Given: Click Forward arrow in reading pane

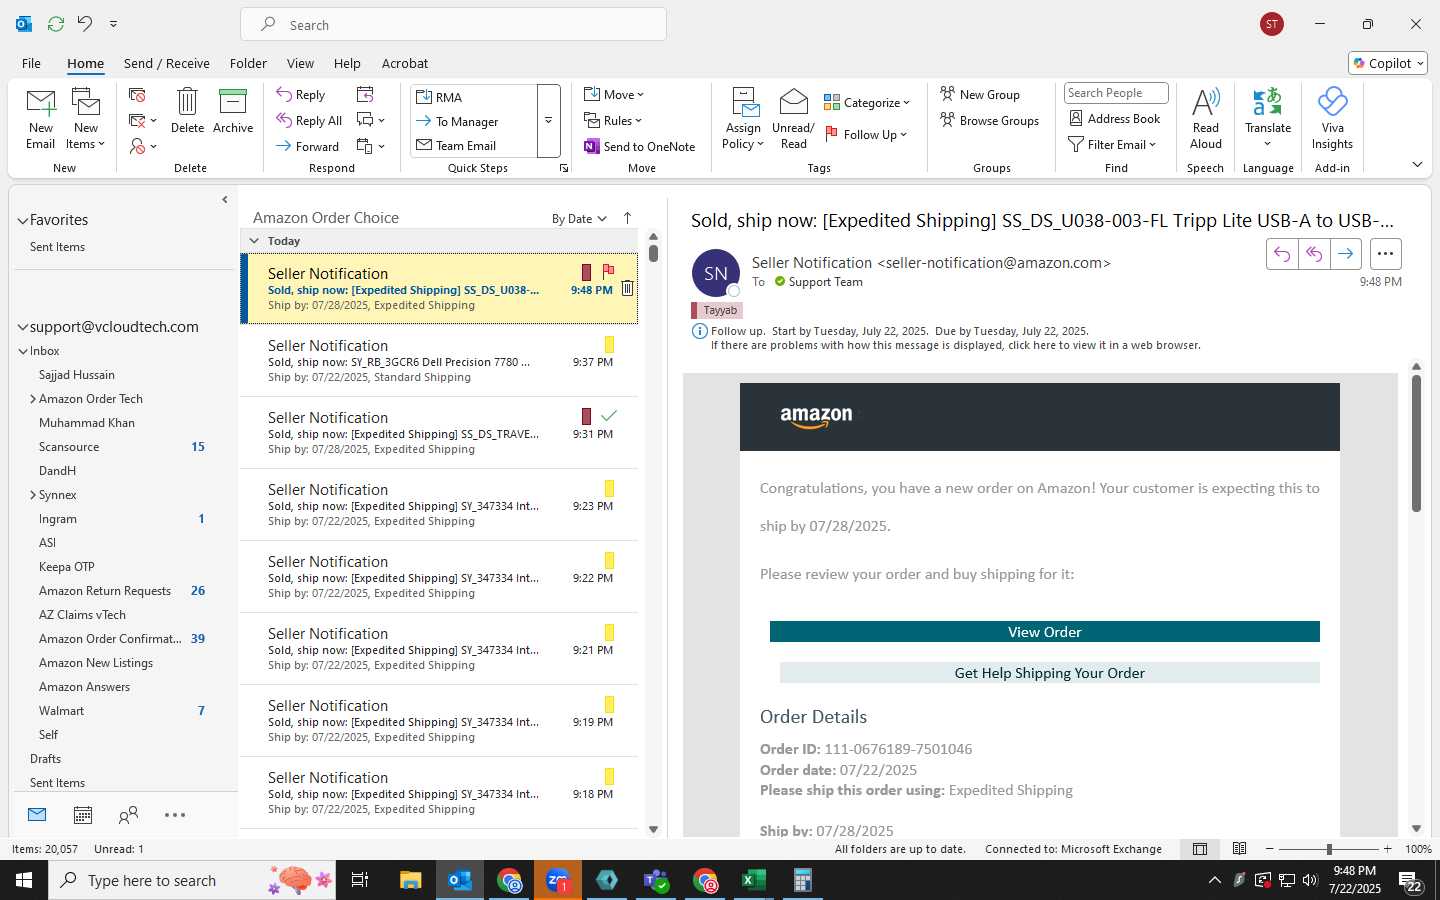Looking at the screenshot, I should [x=1346, y=254].
